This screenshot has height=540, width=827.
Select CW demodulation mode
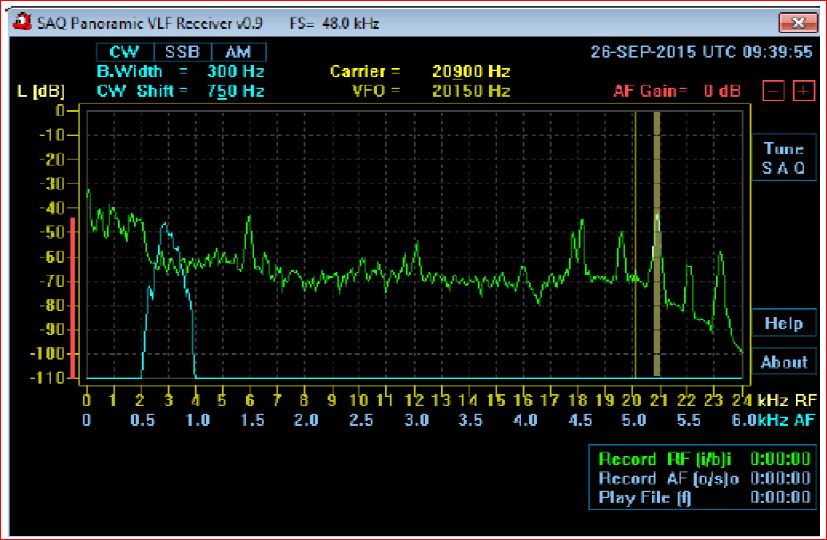click(x=125, y=52)
